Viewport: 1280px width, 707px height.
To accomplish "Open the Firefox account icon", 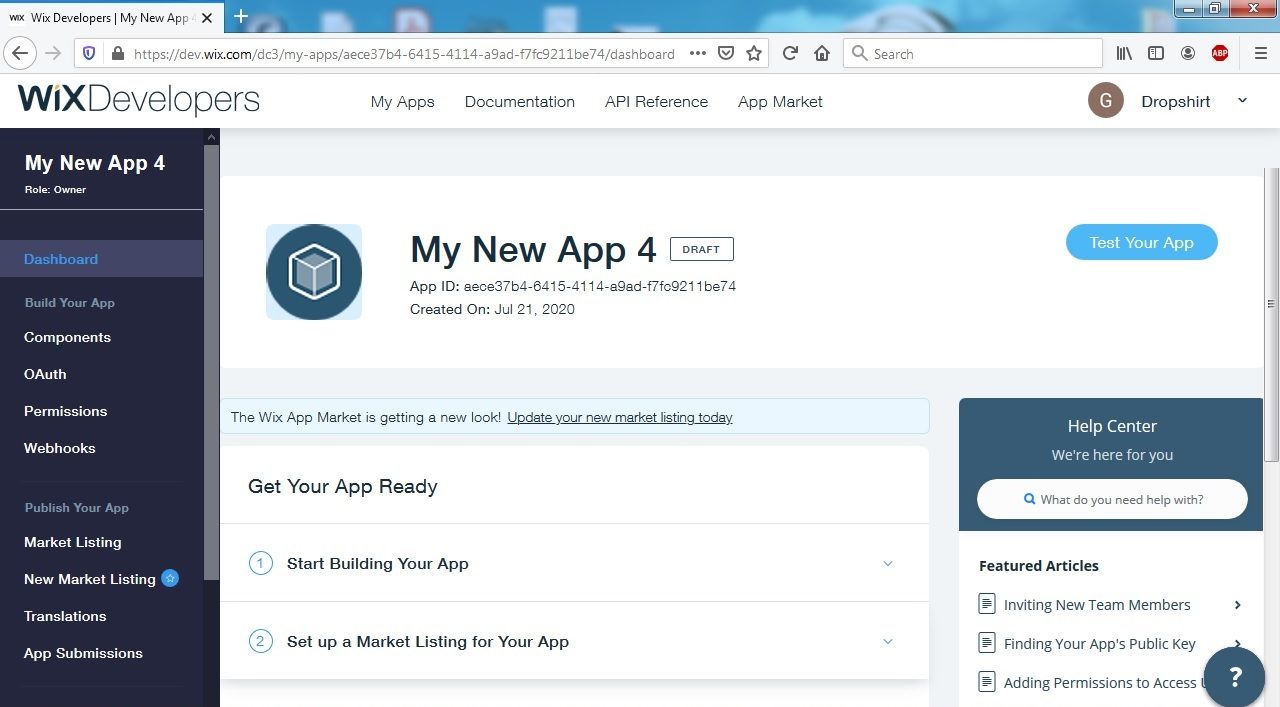I will [x=1188, y=53].
